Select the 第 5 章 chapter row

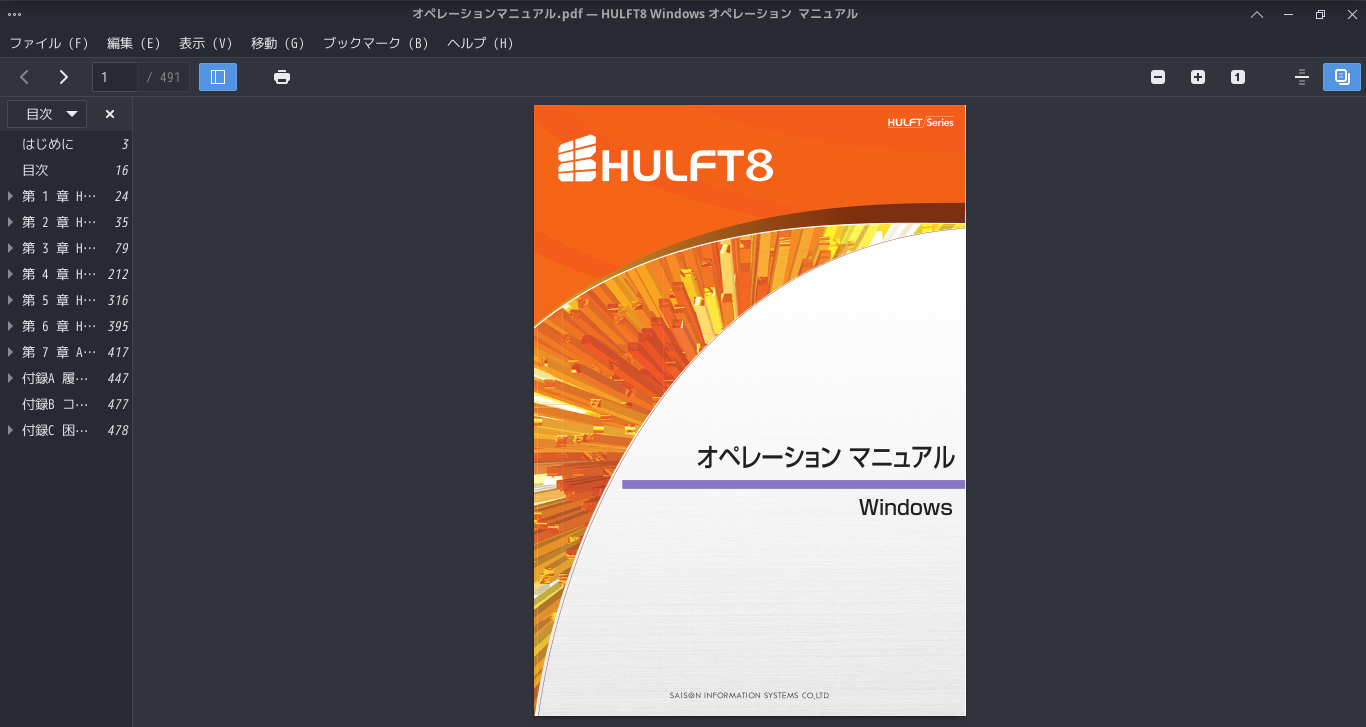(x=66, y=300)
